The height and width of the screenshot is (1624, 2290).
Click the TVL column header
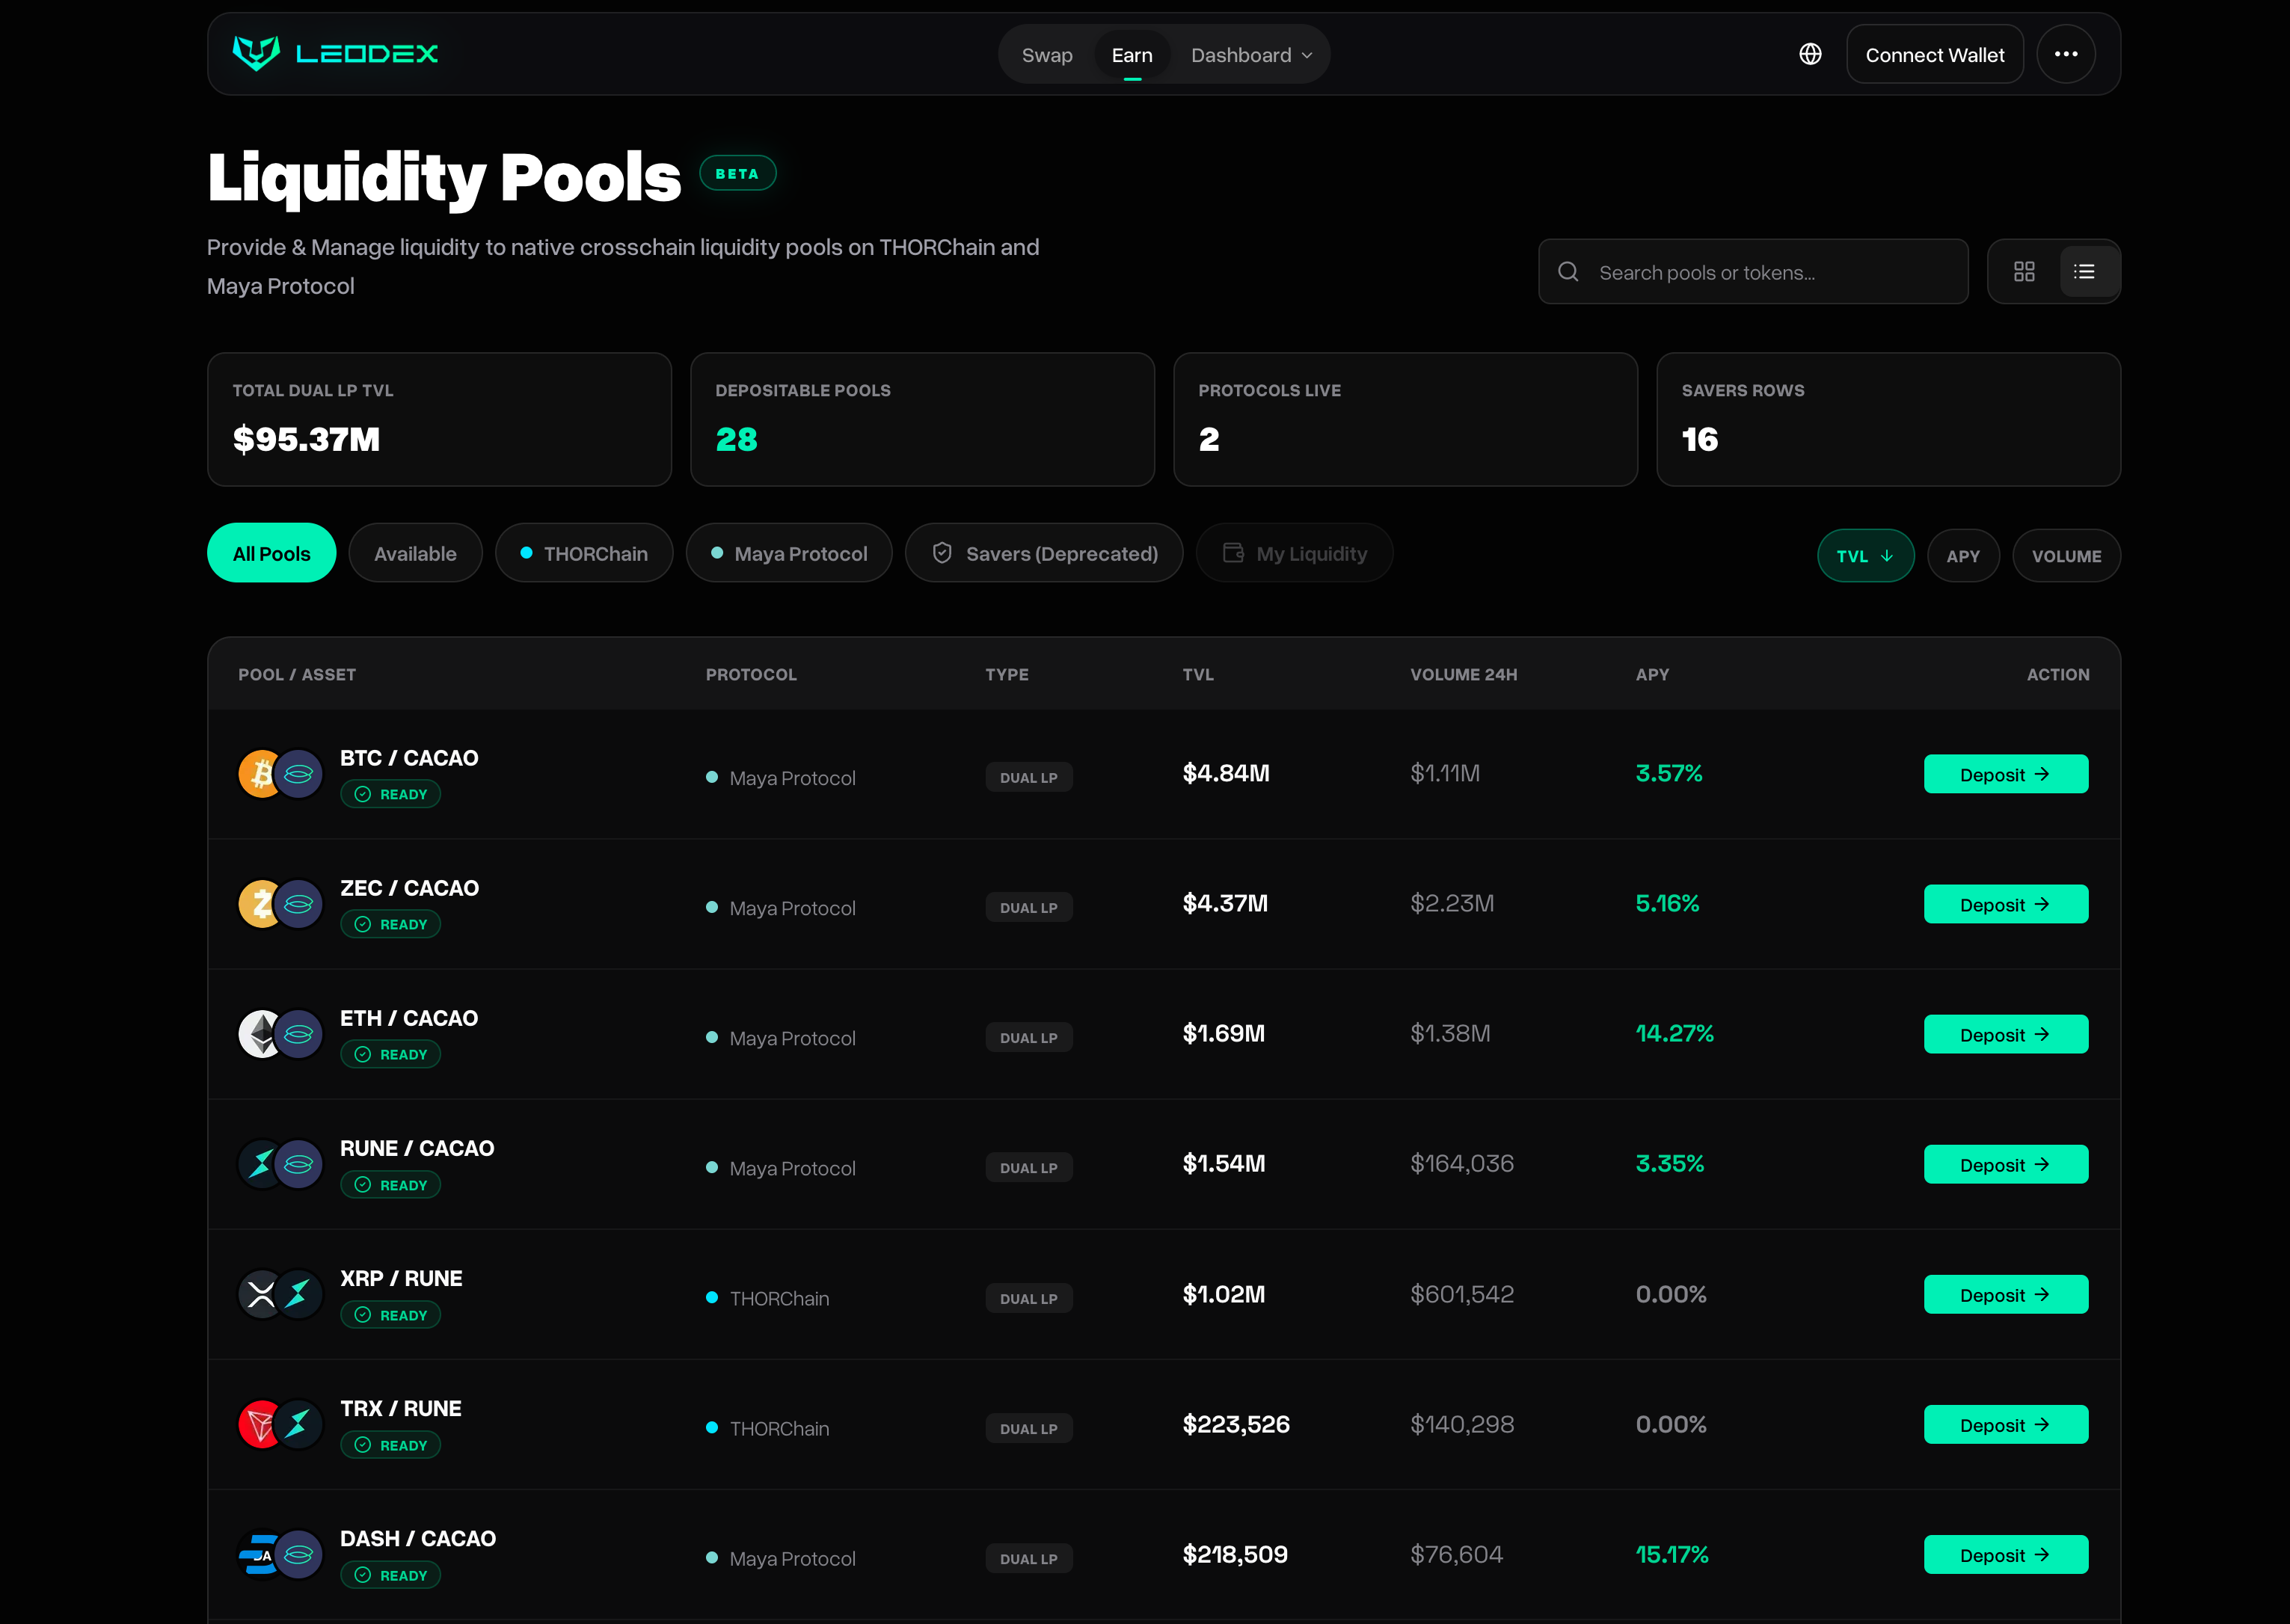[1198, 675]
